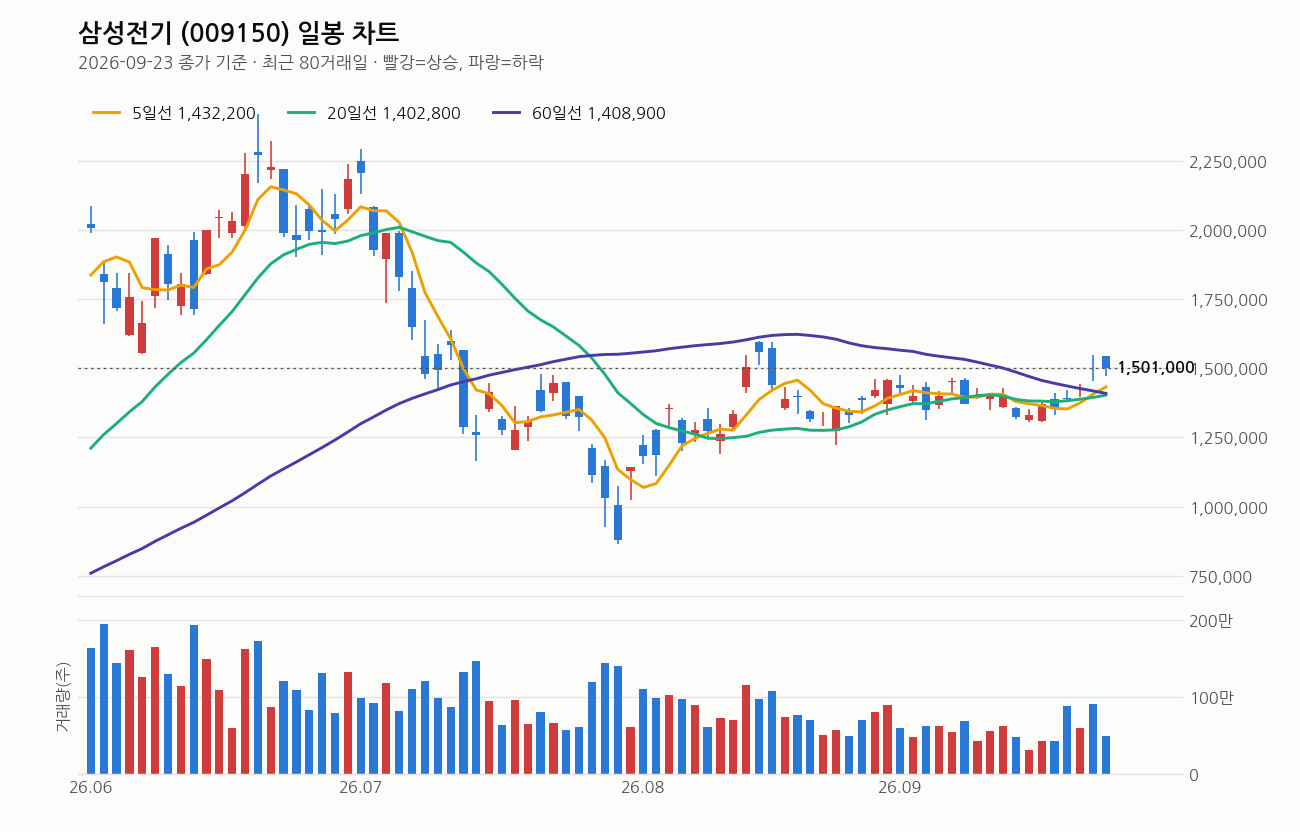The height and width of the screenshot is (832, 1300).
Task: Click the '20일선 1,402,800' legend label
Action: pos(394,113)
